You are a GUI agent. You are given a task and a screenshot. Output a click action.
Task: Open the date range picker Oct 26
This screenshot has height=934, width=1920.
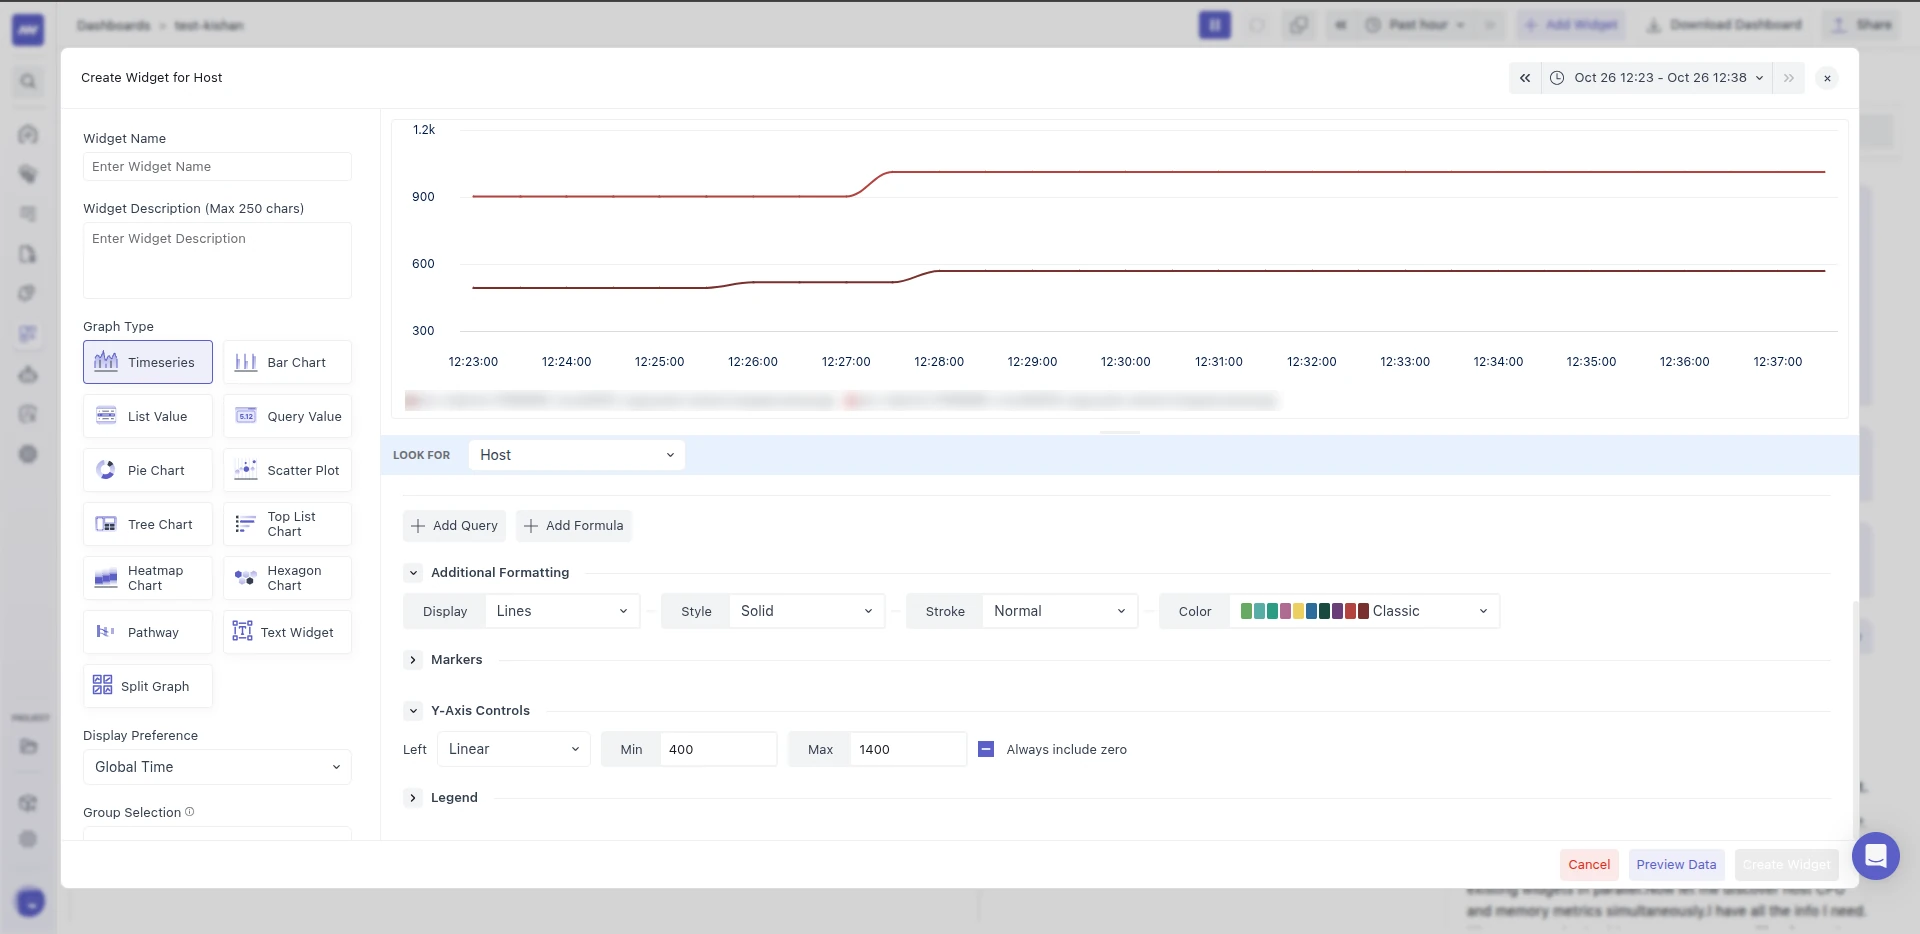tap(1657, 78)
